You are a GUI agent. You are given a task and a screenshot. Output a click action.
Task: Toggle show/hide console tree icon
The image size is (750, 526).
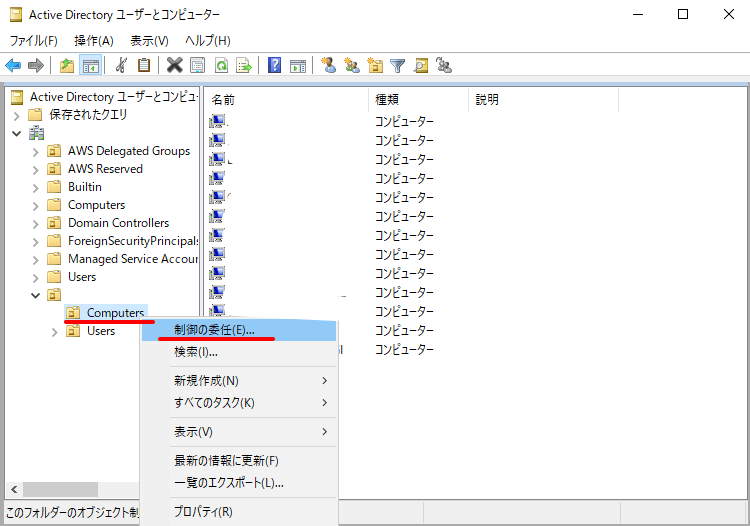point(91,65)
